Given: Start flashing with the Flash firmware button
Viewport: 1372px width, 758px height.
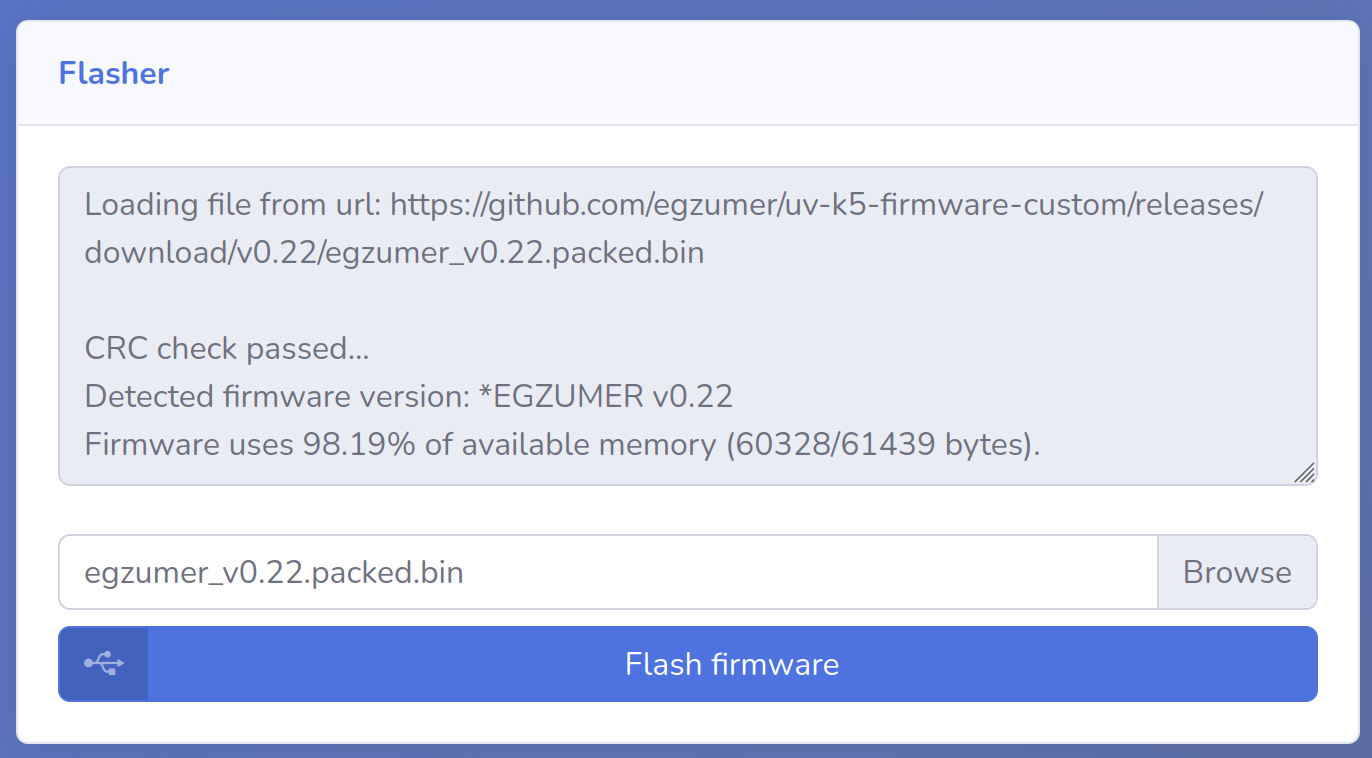Looking at the screenshot, I should click(732, 664).
